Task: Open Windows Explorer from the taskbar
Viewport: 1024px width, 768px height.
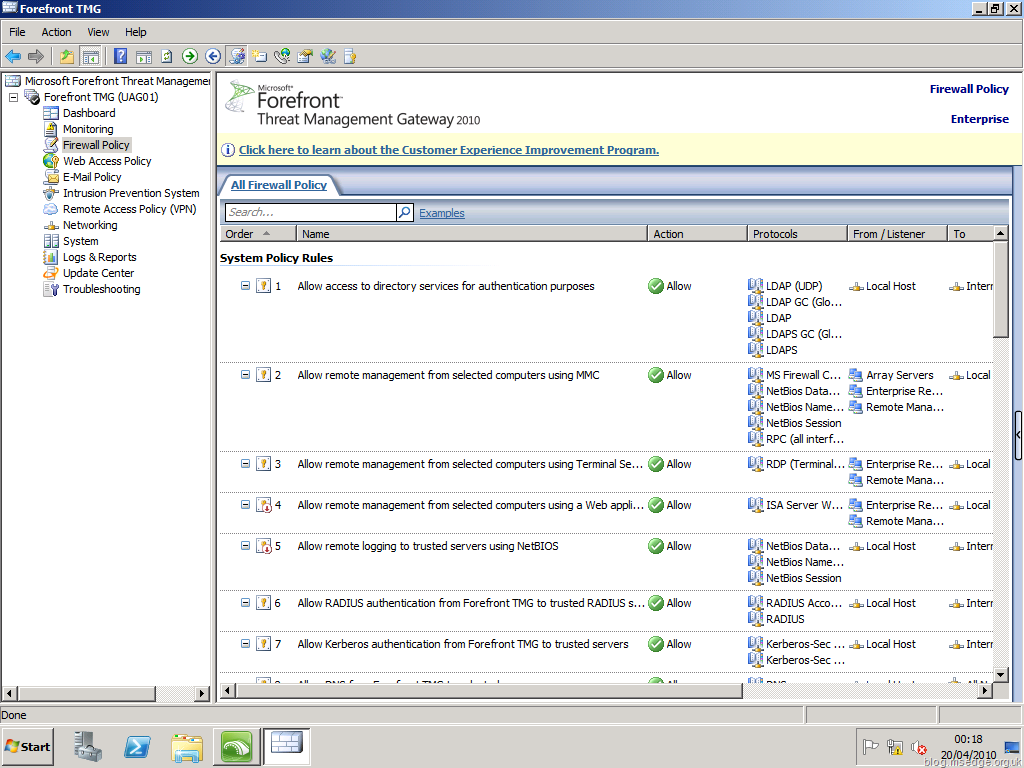Action: pos(187,746)
